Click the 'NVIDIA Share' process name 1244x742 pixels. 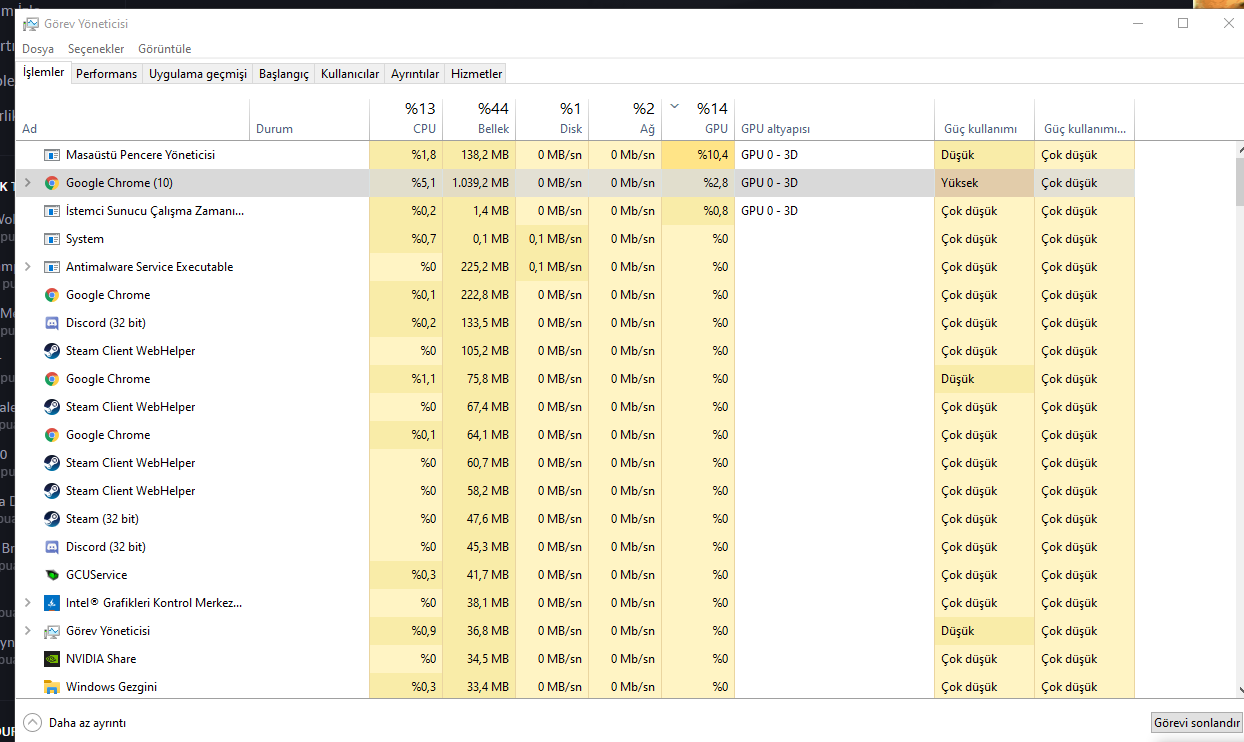pyautogui.click(x=101, y=659)
